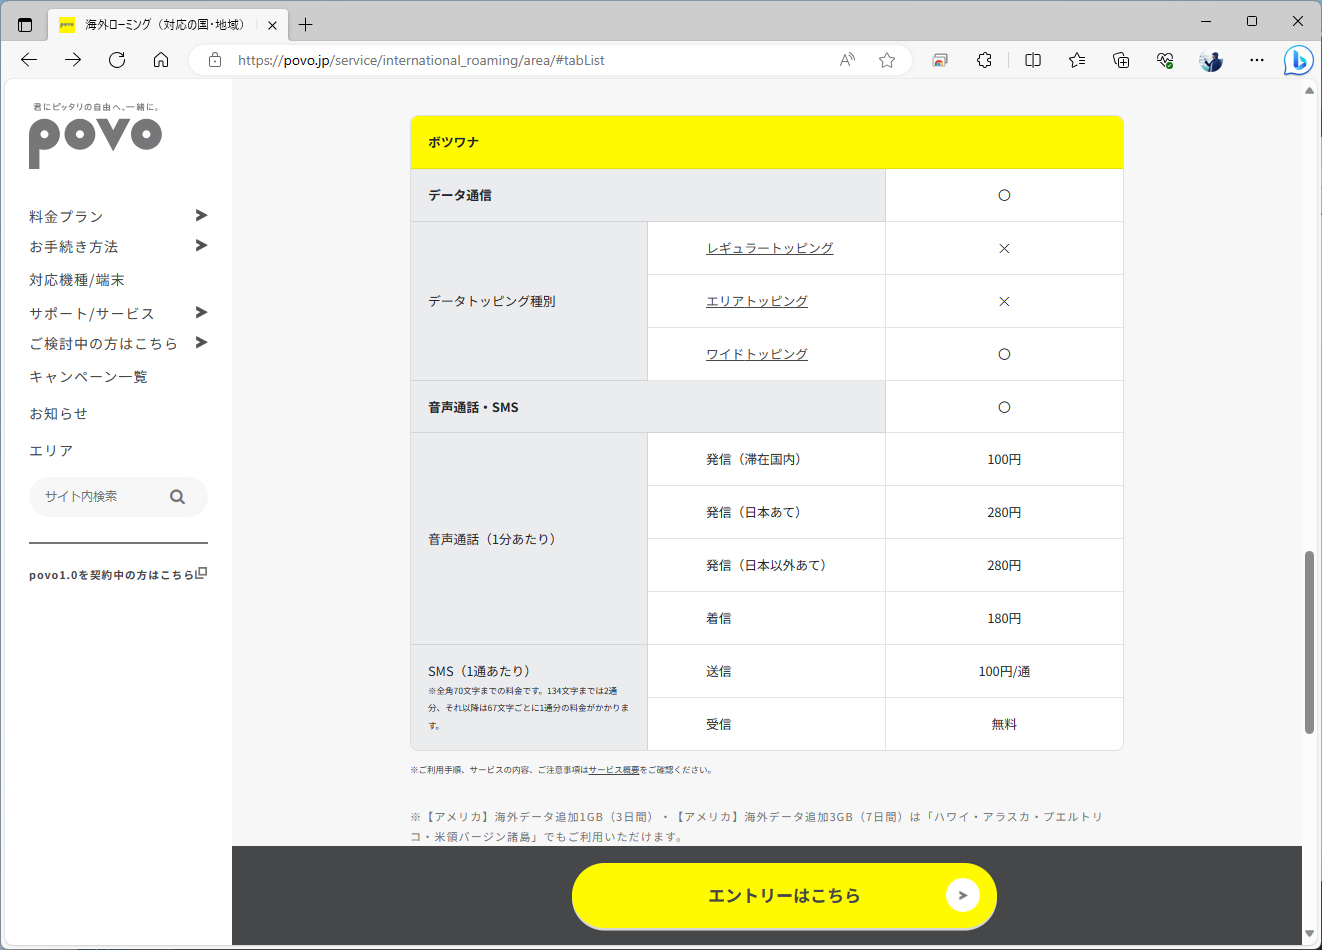Click the レギュラートッピング link
Screen dimensions: 1322x950
click(x=770, y=248)
